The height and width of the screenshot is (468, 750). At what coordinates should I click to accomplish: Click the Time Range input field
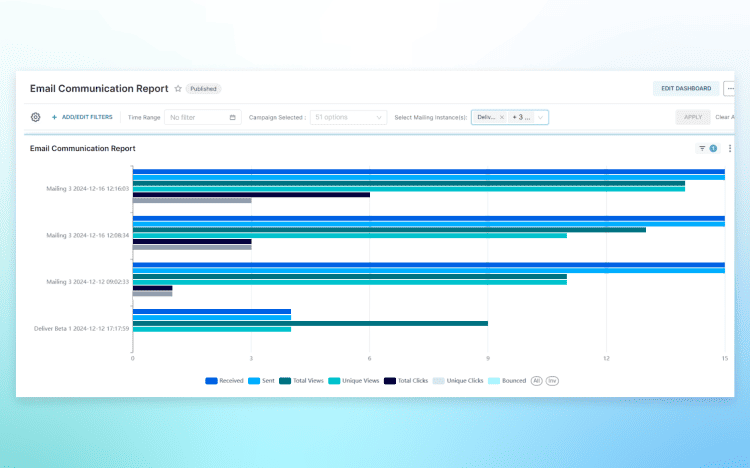click(x=196, y=117)
